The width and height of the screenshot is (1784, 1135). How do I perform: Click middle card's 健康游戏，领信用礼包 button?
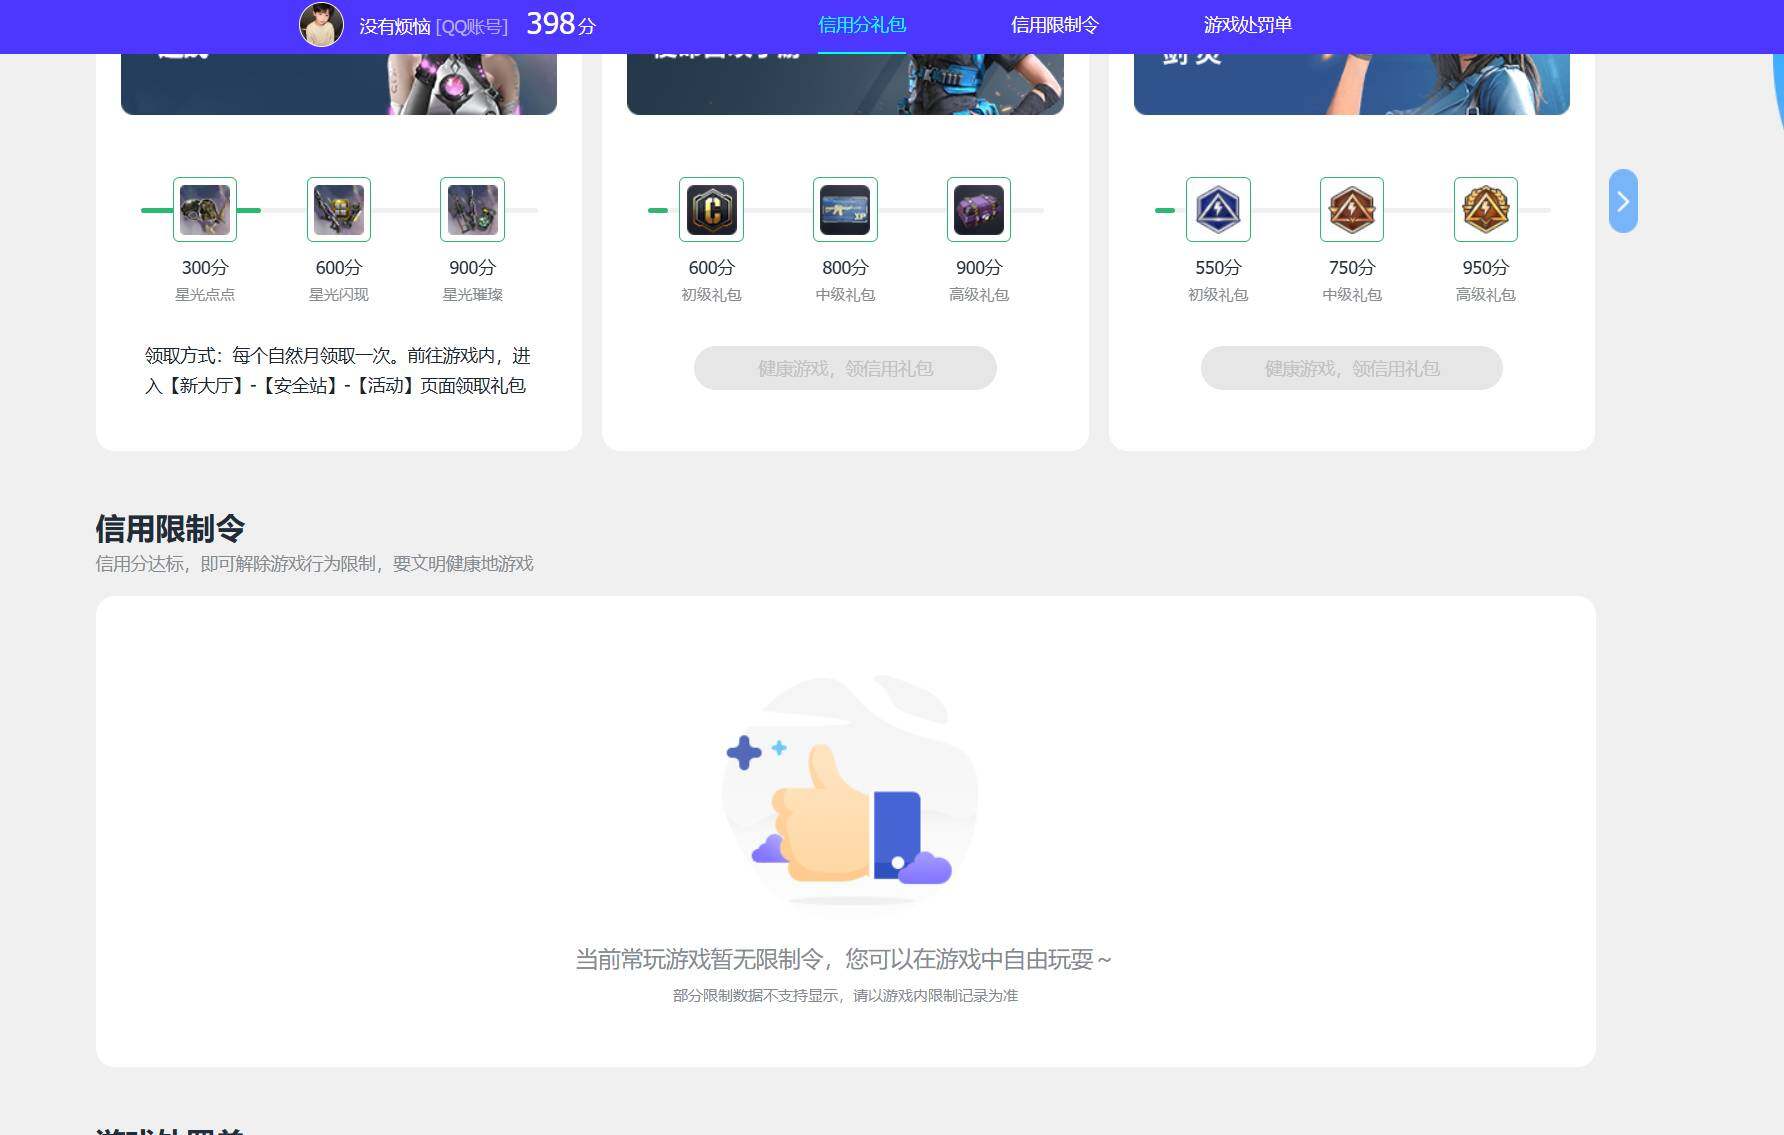pyautogui.click(x=845, y=368)
